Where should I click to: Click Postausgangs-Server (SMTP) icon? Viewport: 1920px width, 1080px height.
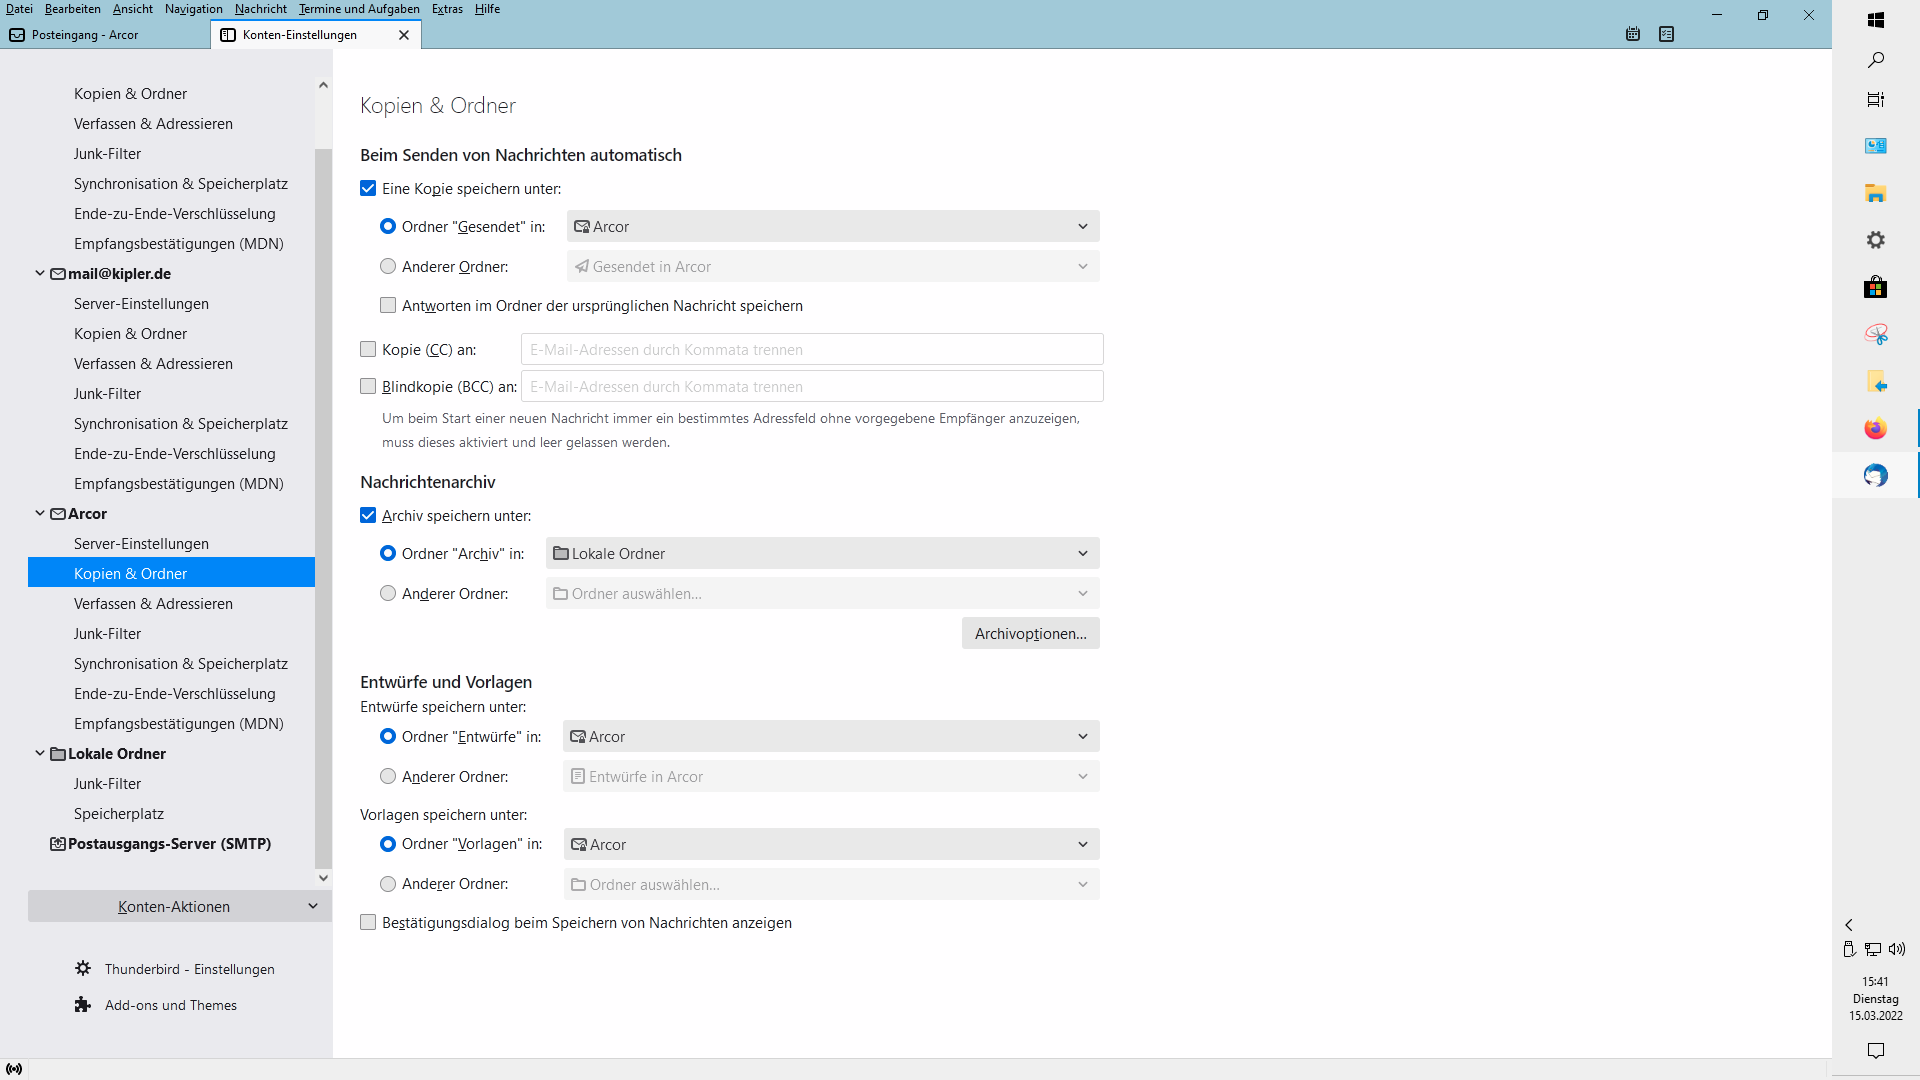pos(58,843)
